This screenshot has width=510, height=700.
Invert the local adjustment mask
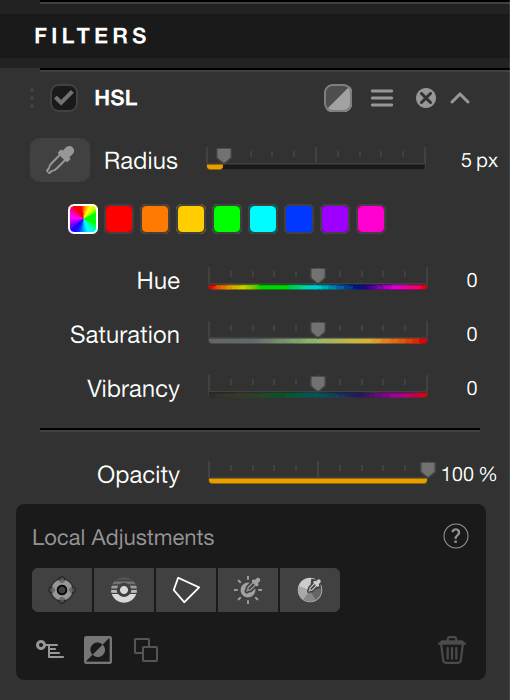(x=98, y=650)
